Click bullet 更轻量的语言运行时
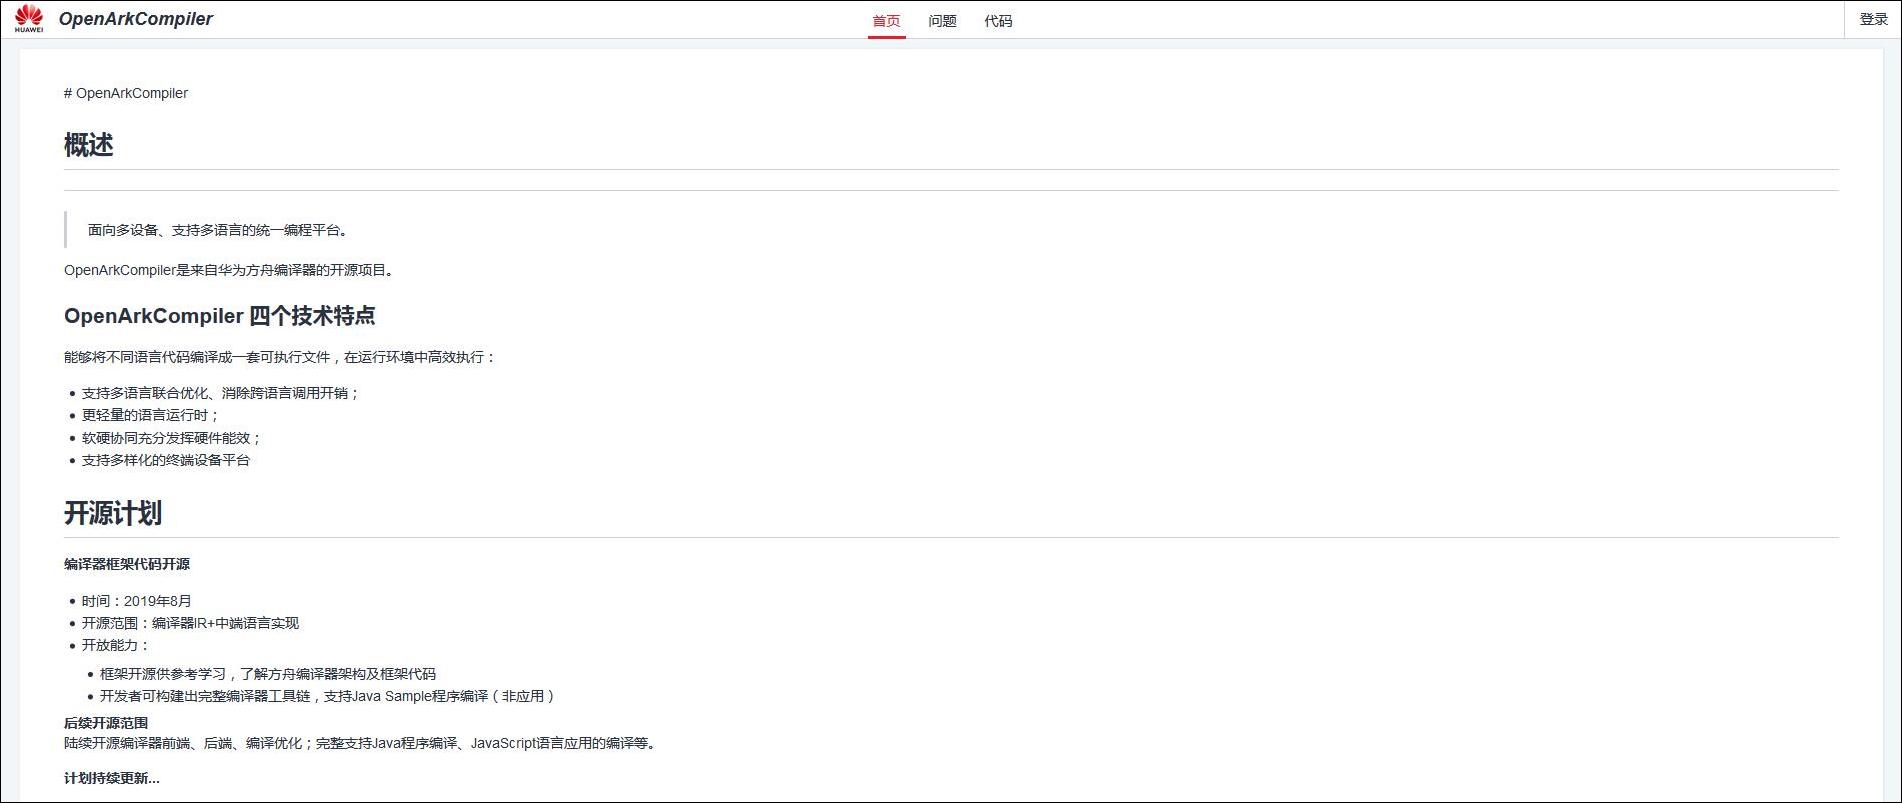The image size is (1902, 803). [x=150, y=415]
